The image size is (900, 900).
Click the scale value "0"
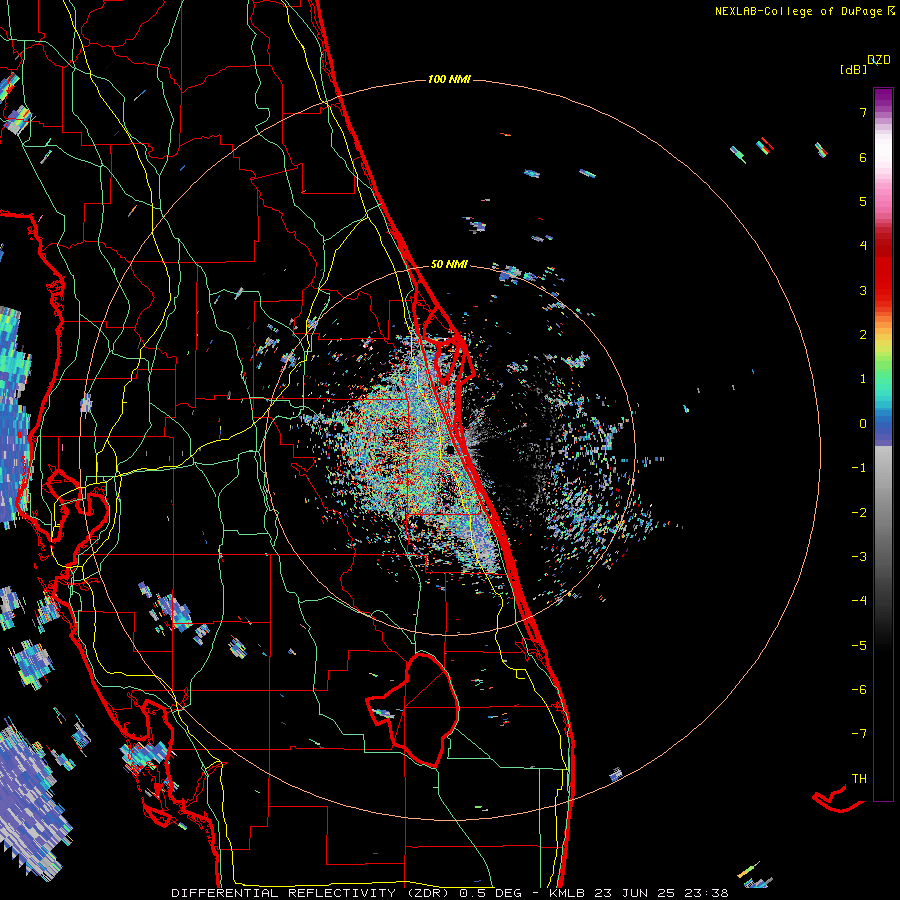[x=863, y=424]
